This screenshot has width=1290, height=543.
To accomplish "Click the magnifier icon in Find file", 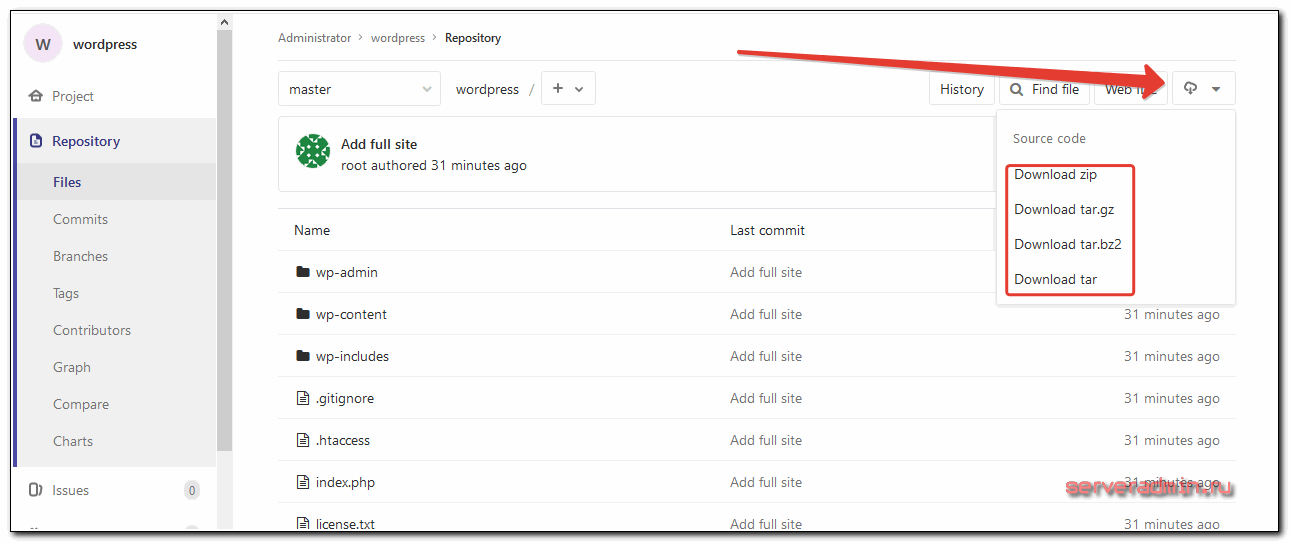I will (1017, 89).
